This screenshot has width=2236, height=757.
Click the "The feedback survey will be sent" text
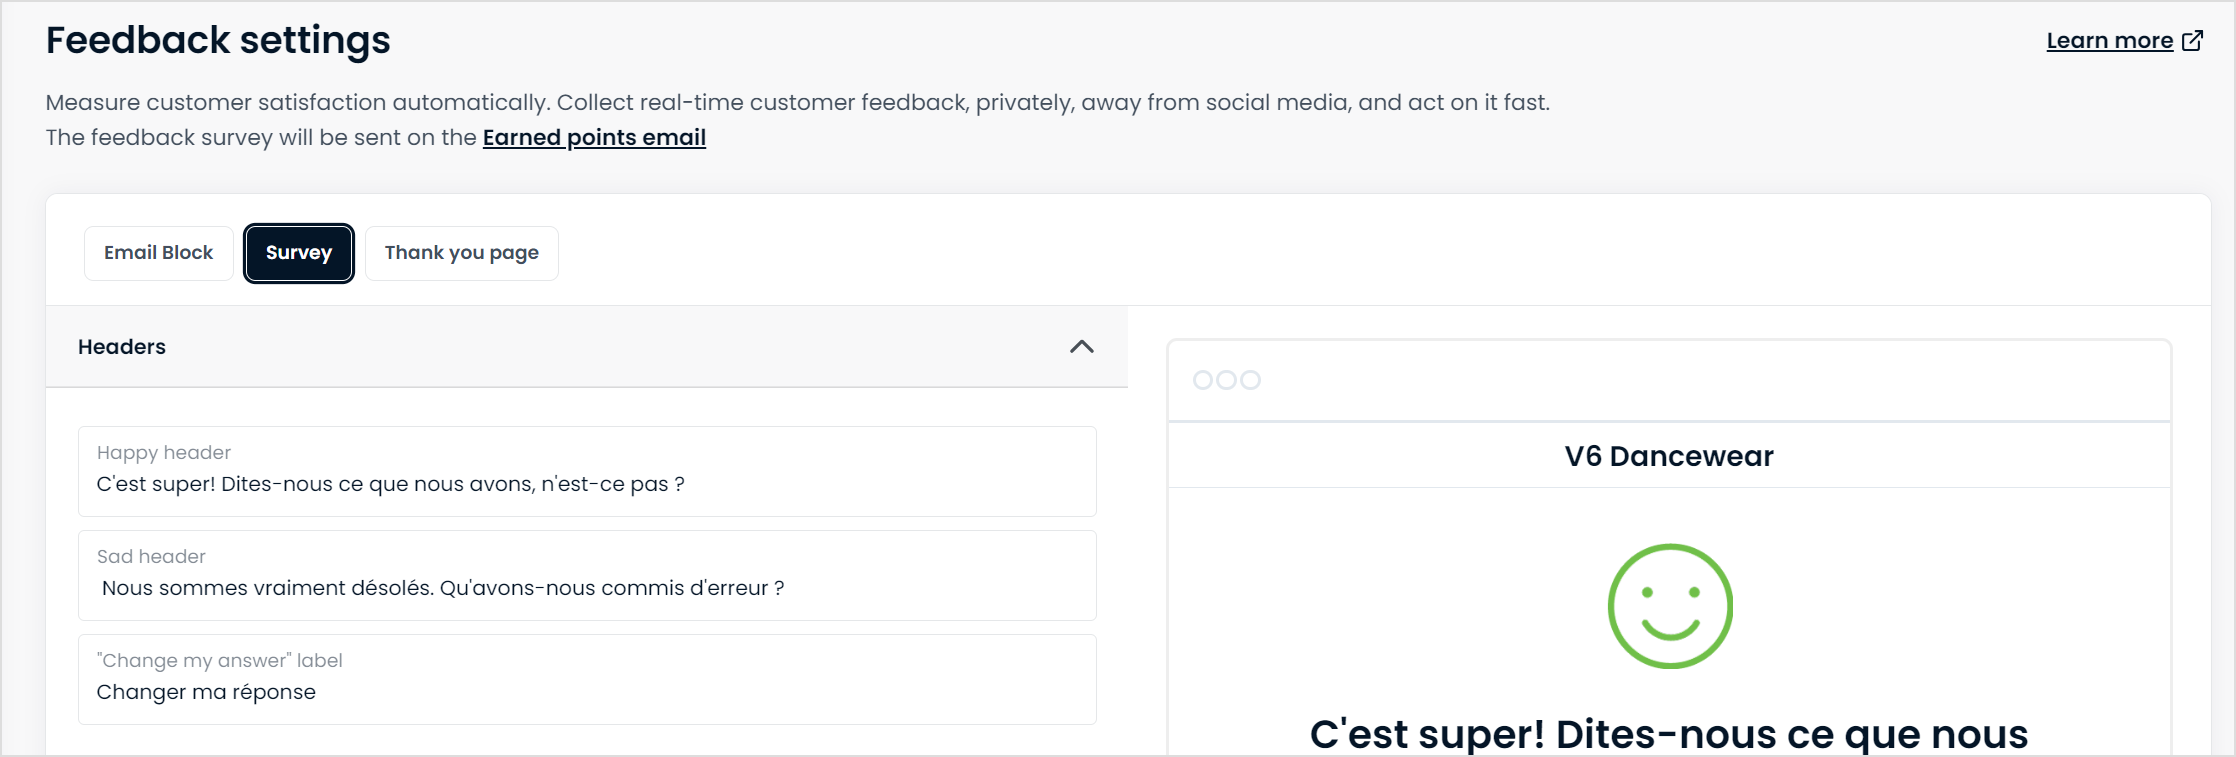[261, 138]
